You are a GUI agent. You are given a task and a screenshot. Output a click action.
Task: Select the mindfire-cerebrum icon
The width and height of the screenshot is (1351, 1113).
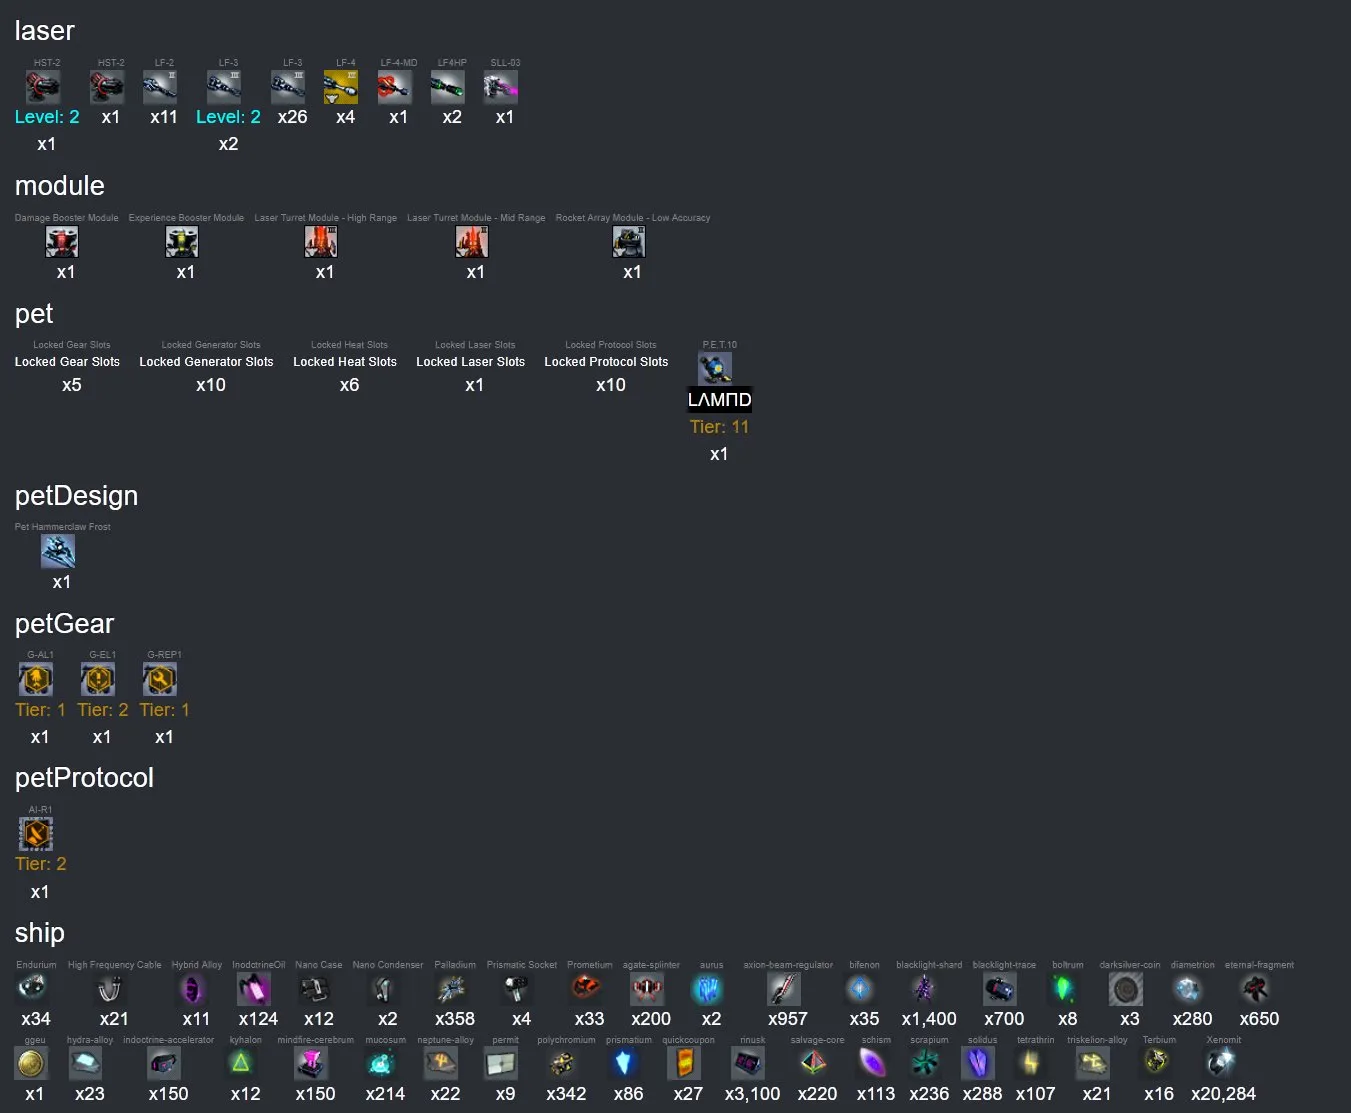[x=312, y=1063]
